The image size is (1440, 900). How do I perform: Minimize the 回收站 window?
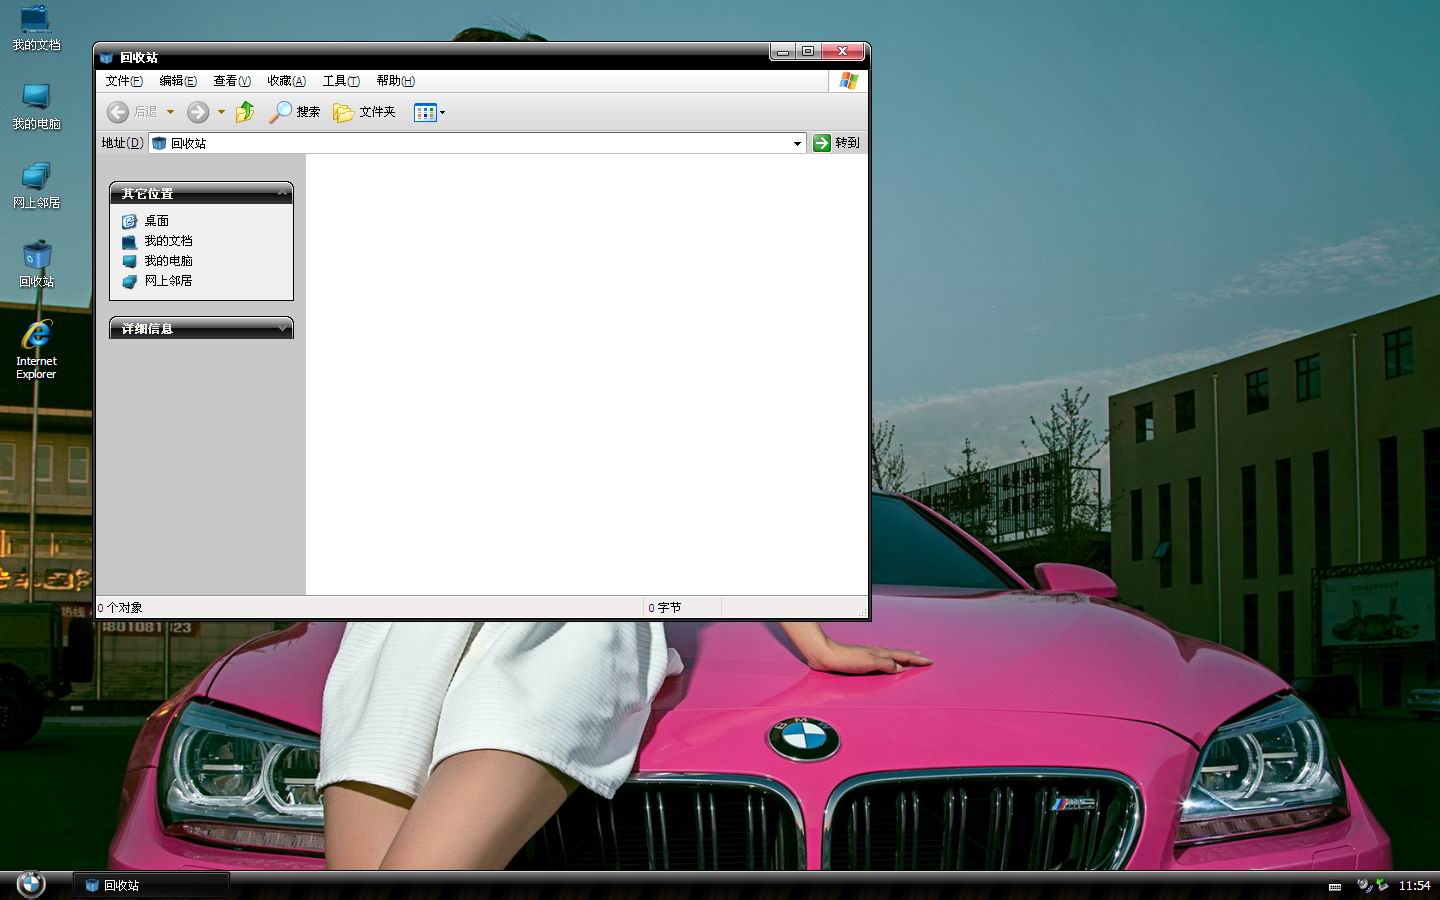[x=783, y=51]
